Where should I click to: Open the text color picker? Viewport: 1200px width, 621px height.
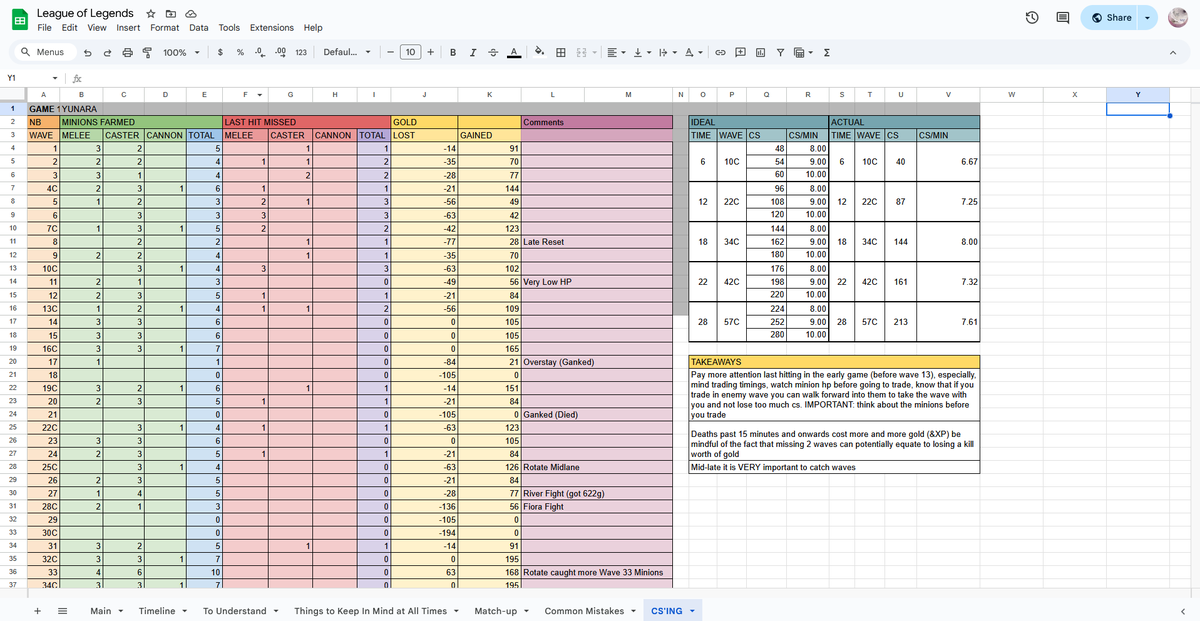514,51
